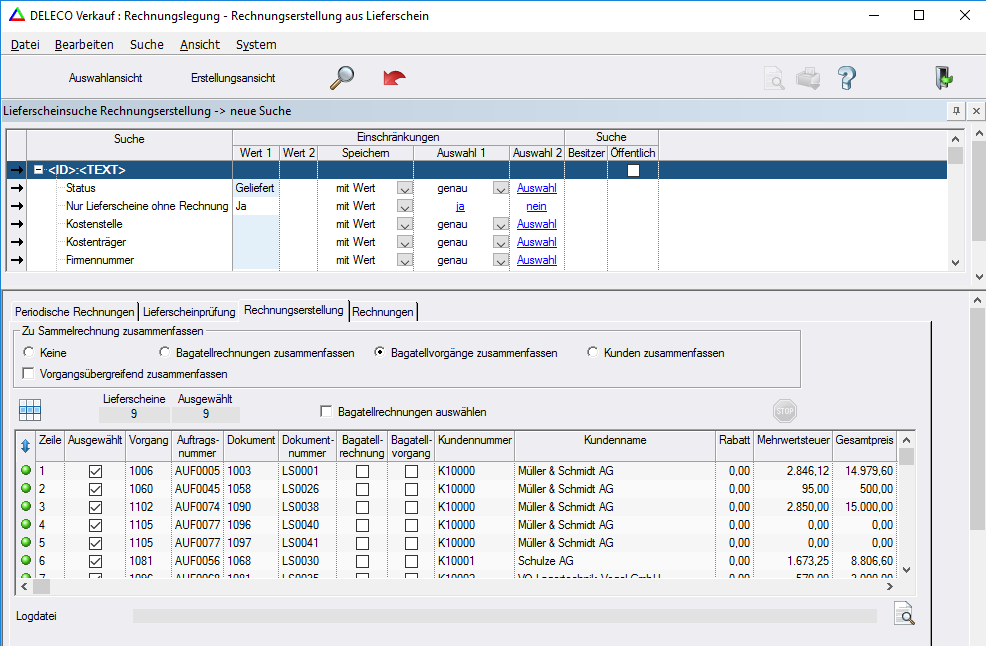
Task: Switch to the Lieferscheinprüfung tab
Action: click(x=190, y=312)
